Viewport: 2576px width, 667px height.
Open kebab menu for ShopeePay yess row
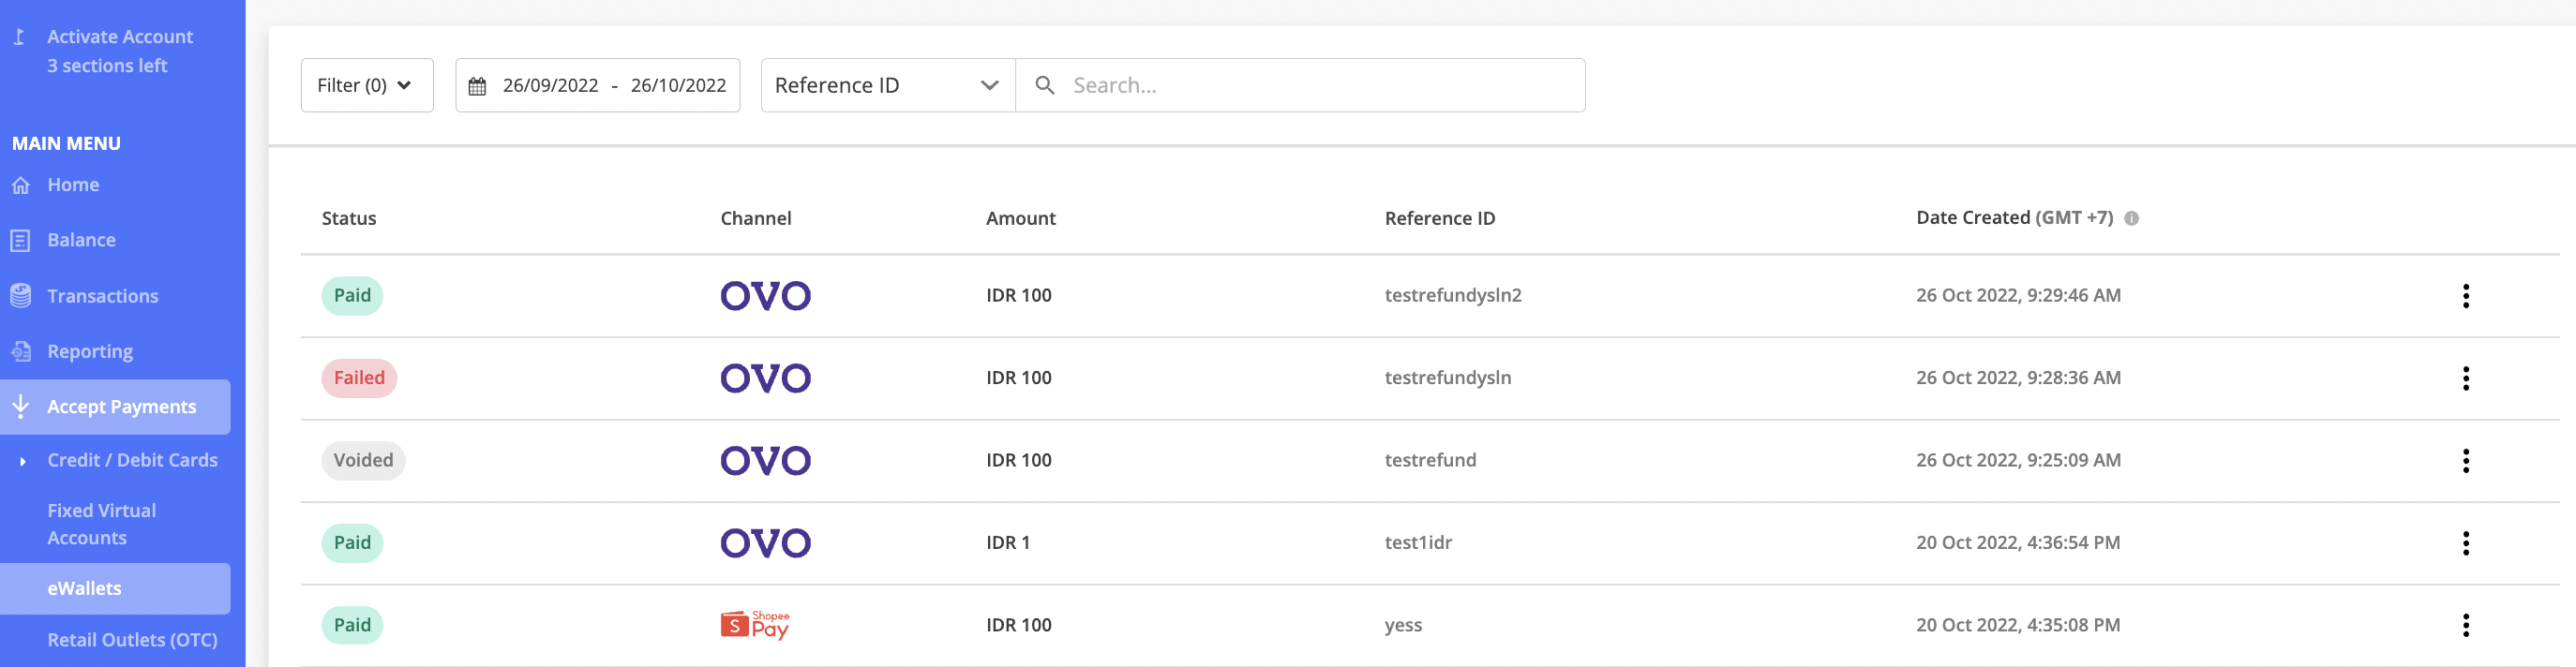click(2465, 625)
